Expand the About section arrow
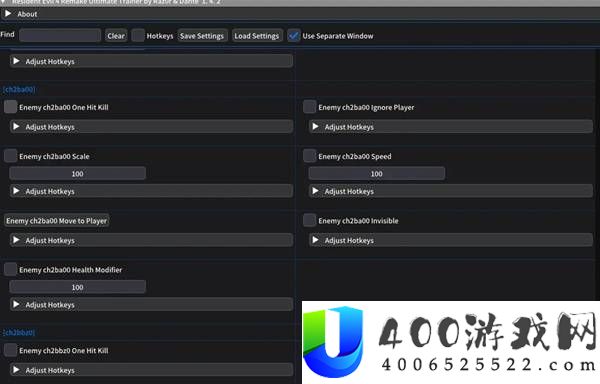Viewport: 600px width, 384px height. pyautogui.click(x=8, y=14)
